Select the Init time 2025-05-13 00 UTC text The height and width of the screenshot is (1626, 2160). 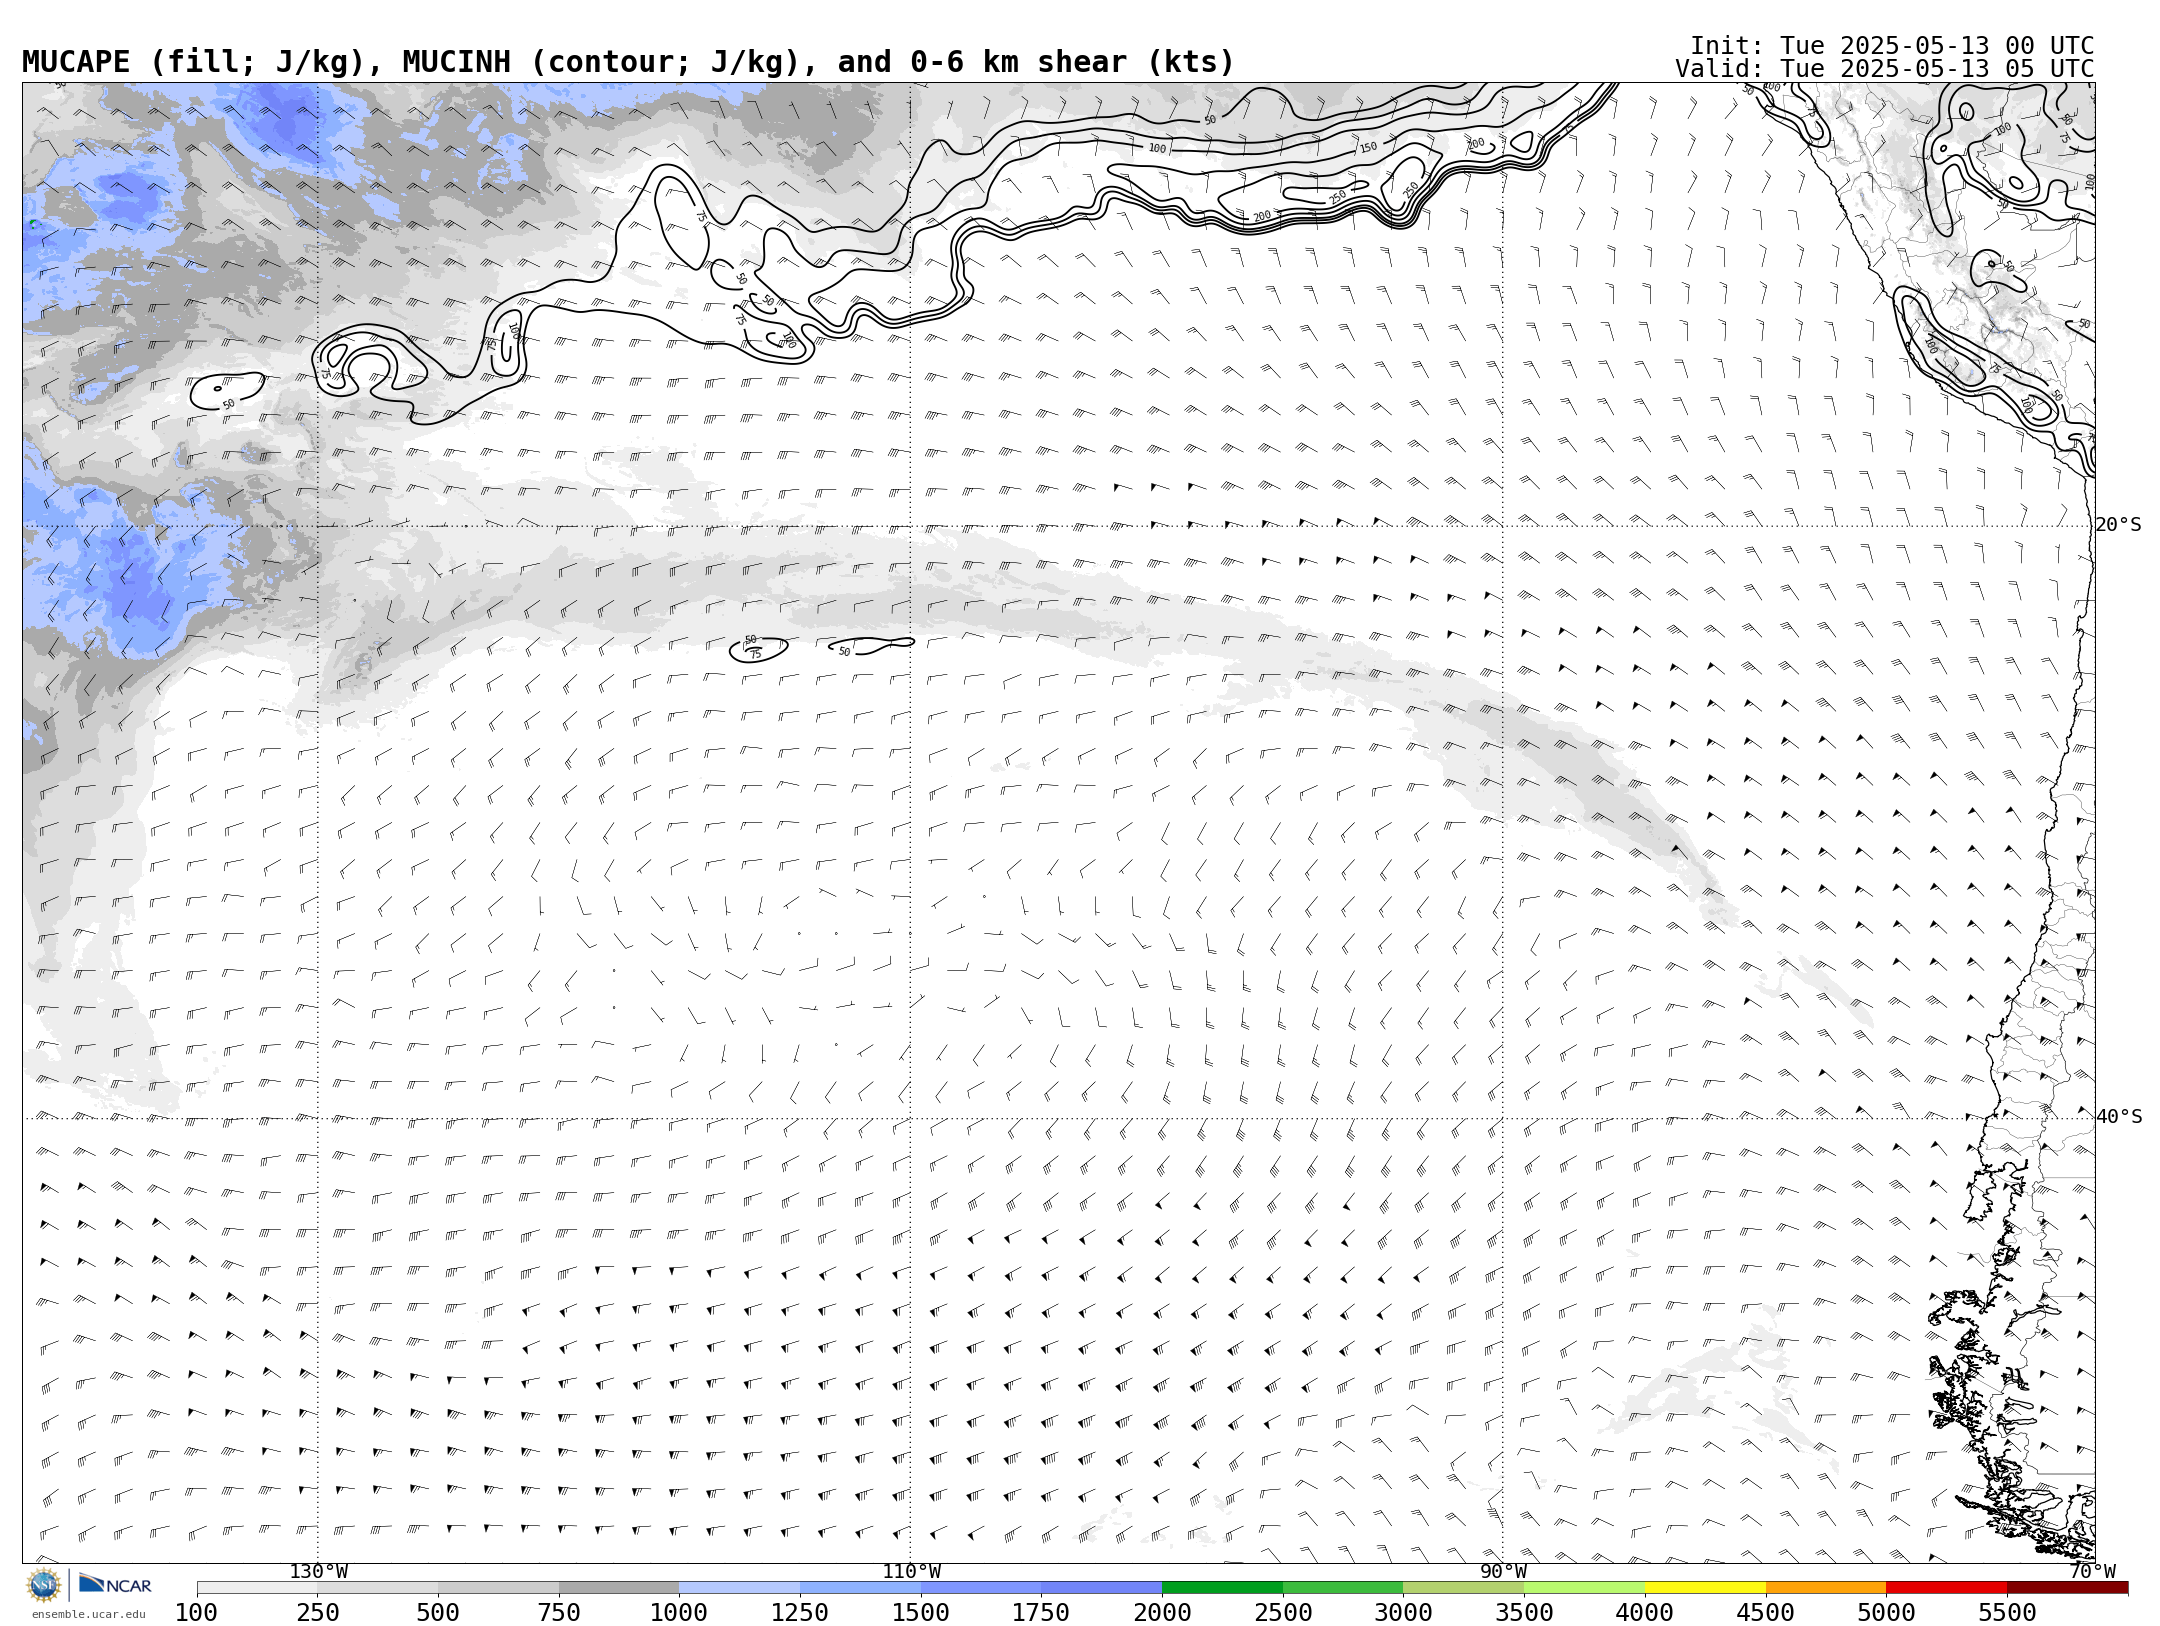coord(1892,46)
